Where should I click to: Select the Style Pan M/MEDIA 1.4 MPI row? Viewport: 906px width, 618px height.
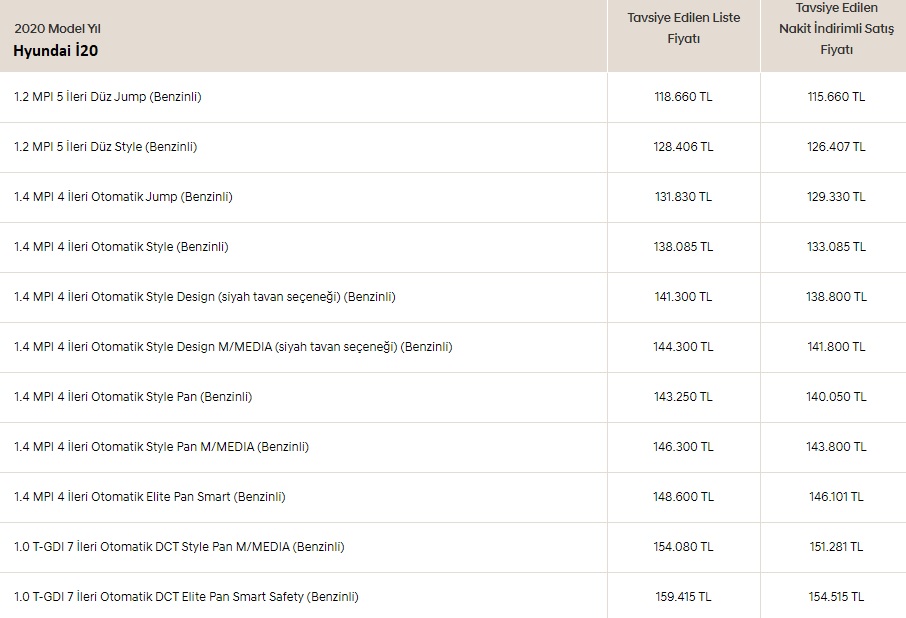click(x=161, y=447)
